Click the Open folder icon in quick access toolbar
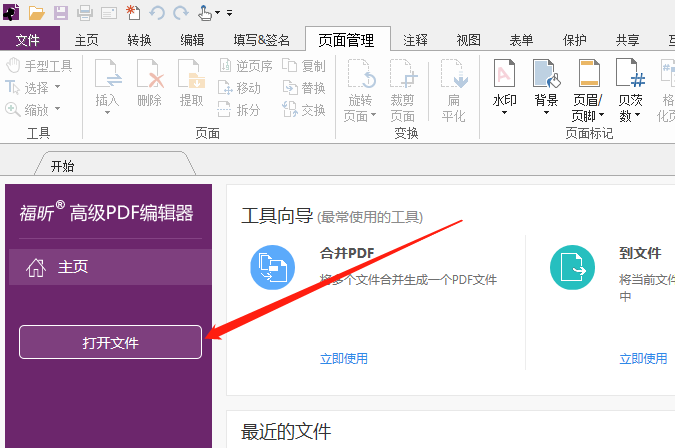Viewport: 675px width, 448px height. coord(37,13)
